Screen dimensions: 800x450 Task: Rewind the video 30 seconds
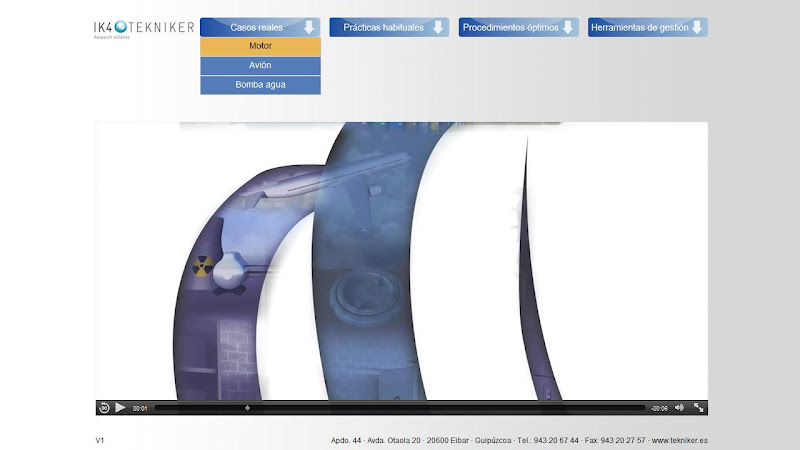104,408
